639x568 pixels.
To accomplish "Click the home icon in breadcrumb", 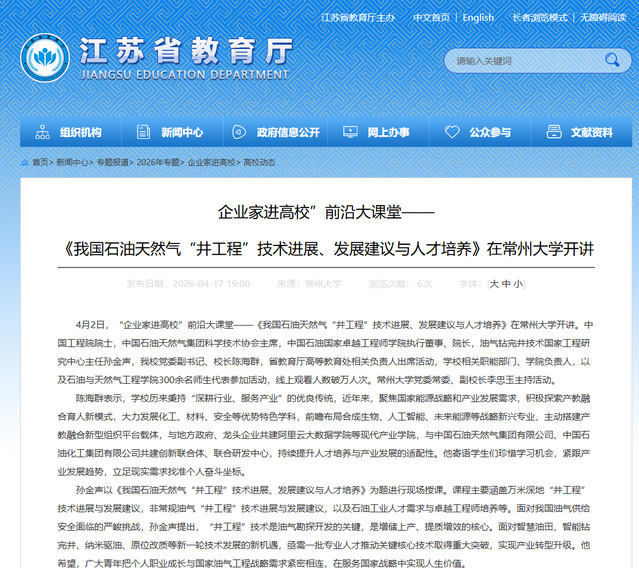I will click(24, 162).
